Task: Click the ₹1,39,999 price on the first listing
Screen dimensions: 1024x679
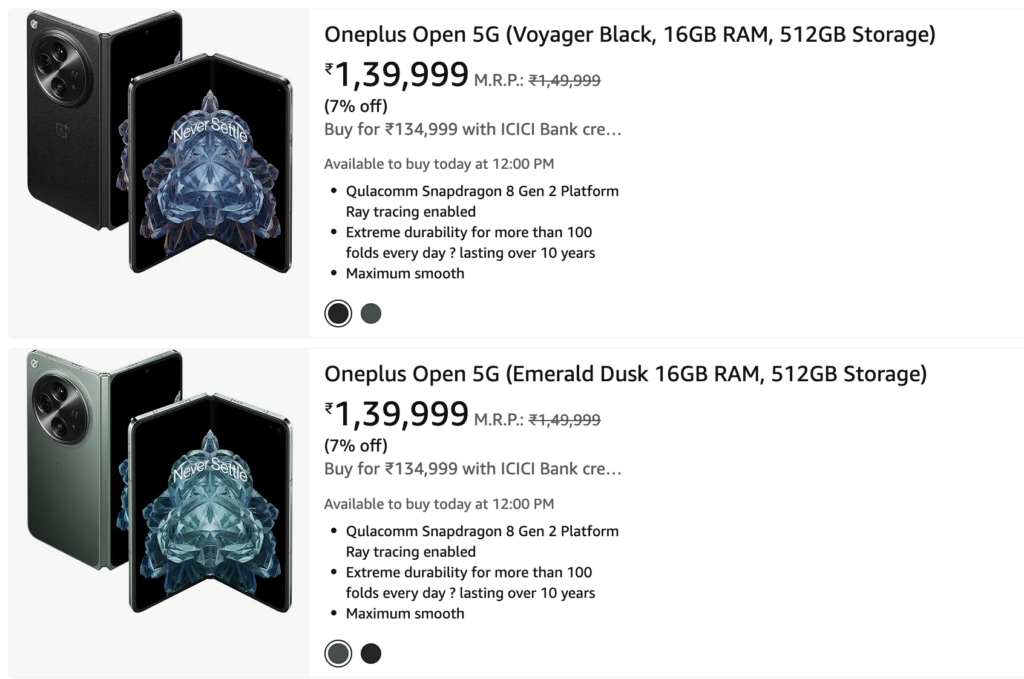Action: 396,74
